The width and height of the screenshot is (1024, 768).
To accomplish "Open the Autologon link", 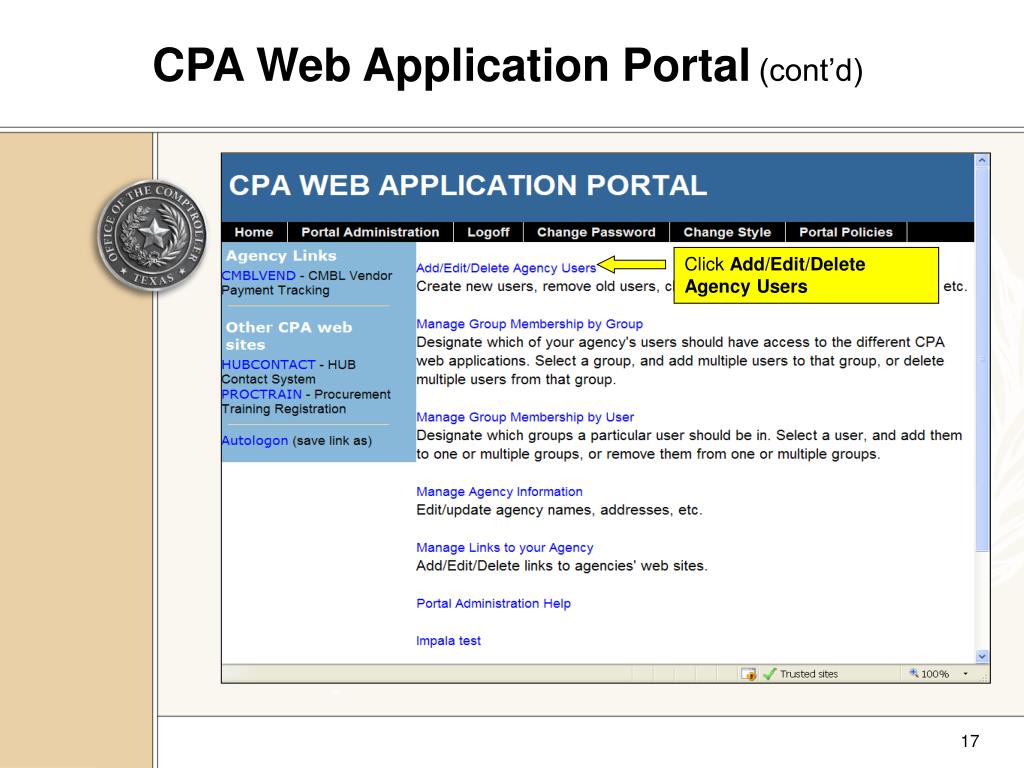I will pos(255,441).
